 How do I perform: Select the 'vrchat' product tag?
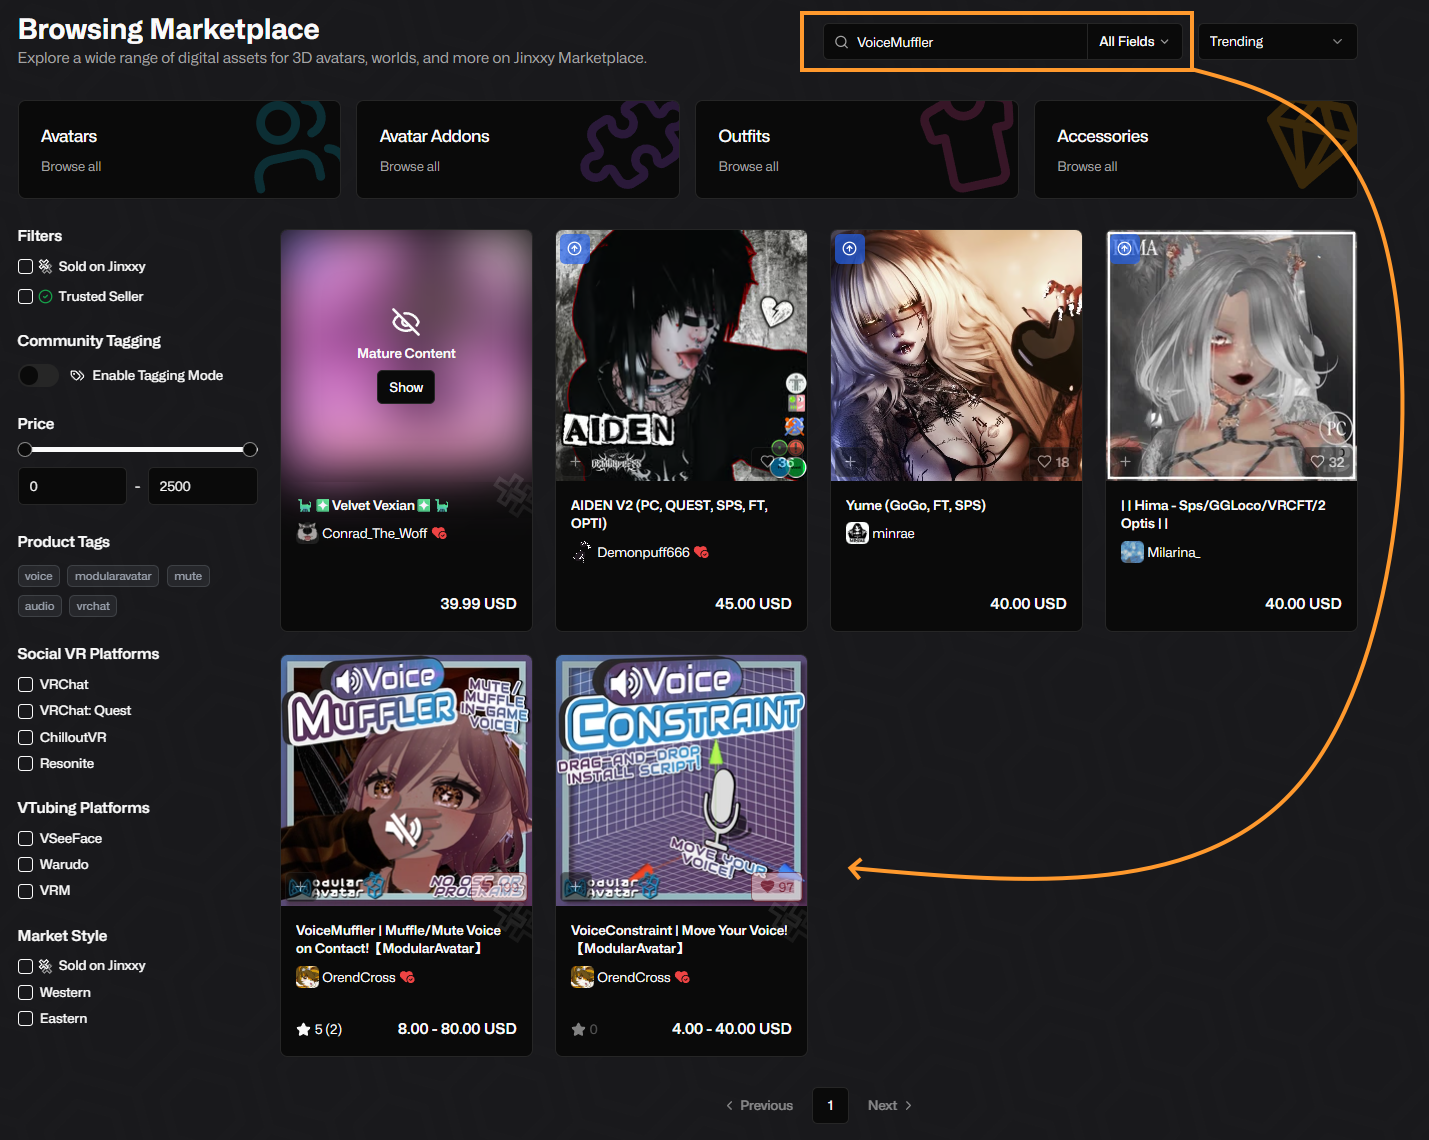coord(93,606)
